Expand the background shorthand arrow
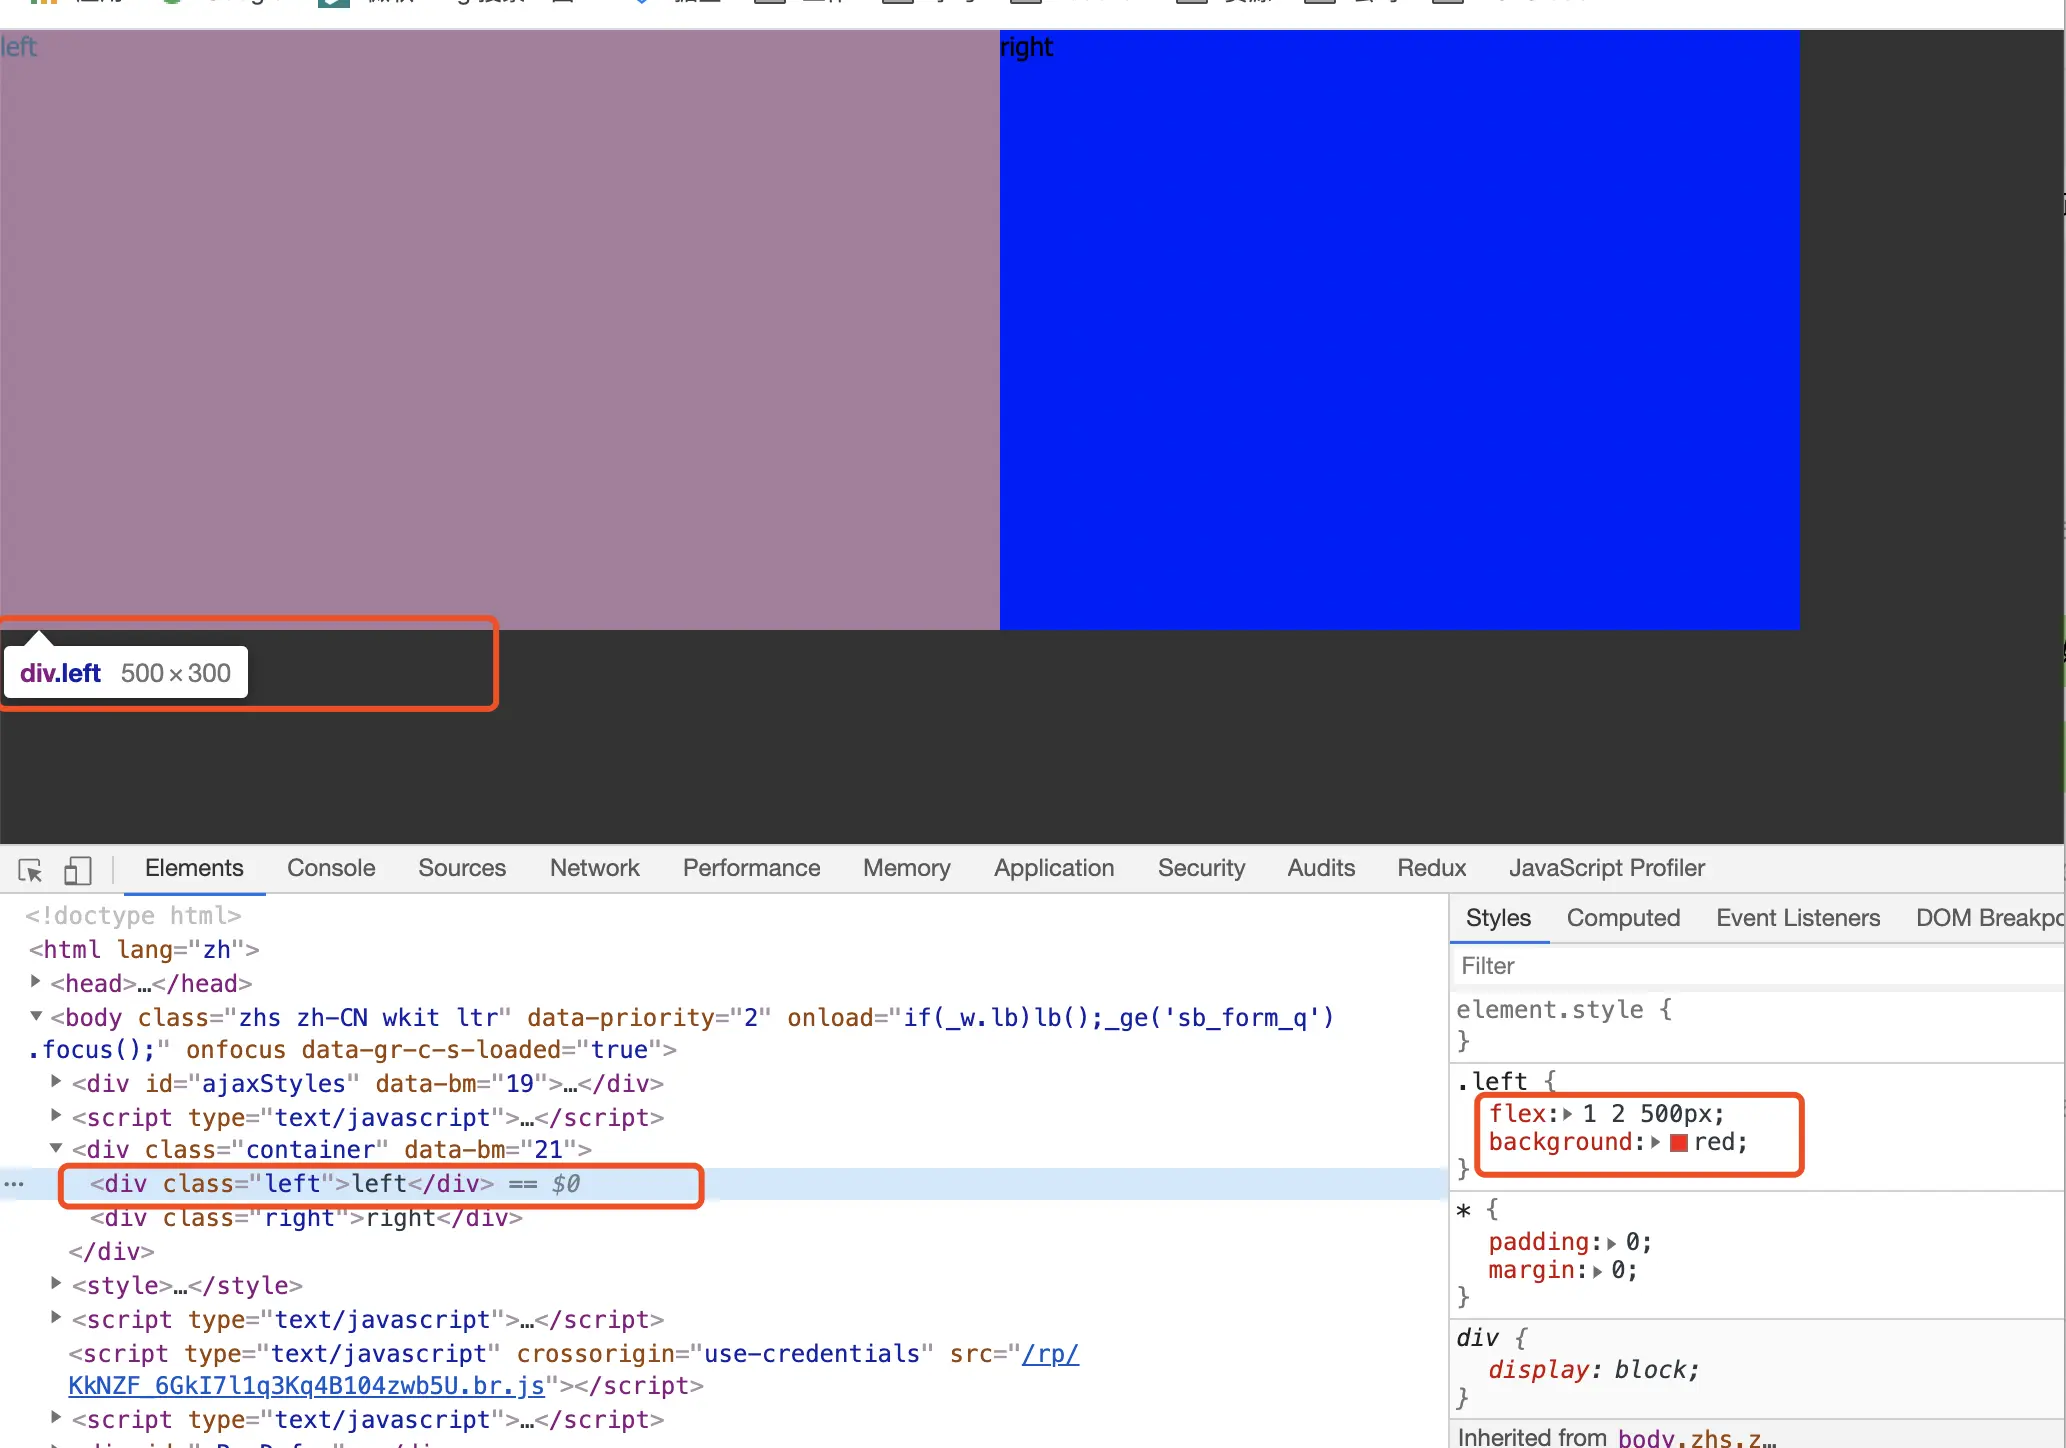 pyautogui.click(x=1656, y=1143)
